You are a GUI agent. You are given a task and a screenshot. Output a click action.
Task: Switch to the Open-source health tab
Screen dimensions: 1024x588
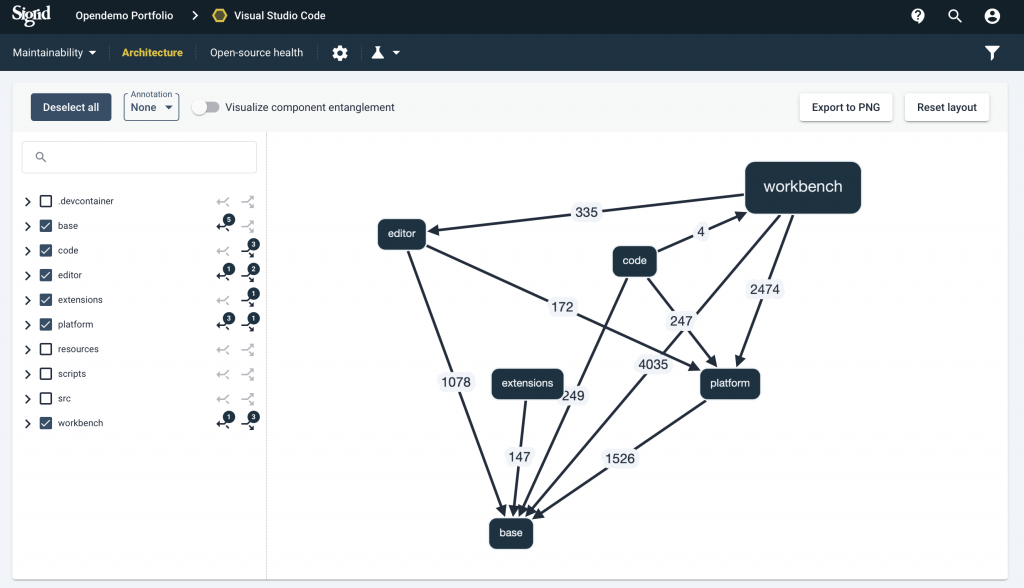click(257, 53)
